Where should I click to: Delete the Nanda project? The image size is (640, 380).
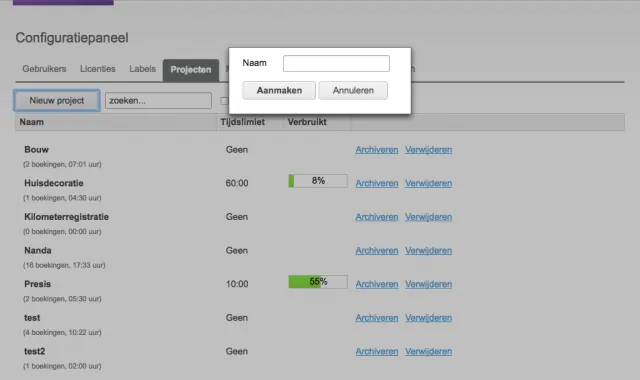pos(429,251)
